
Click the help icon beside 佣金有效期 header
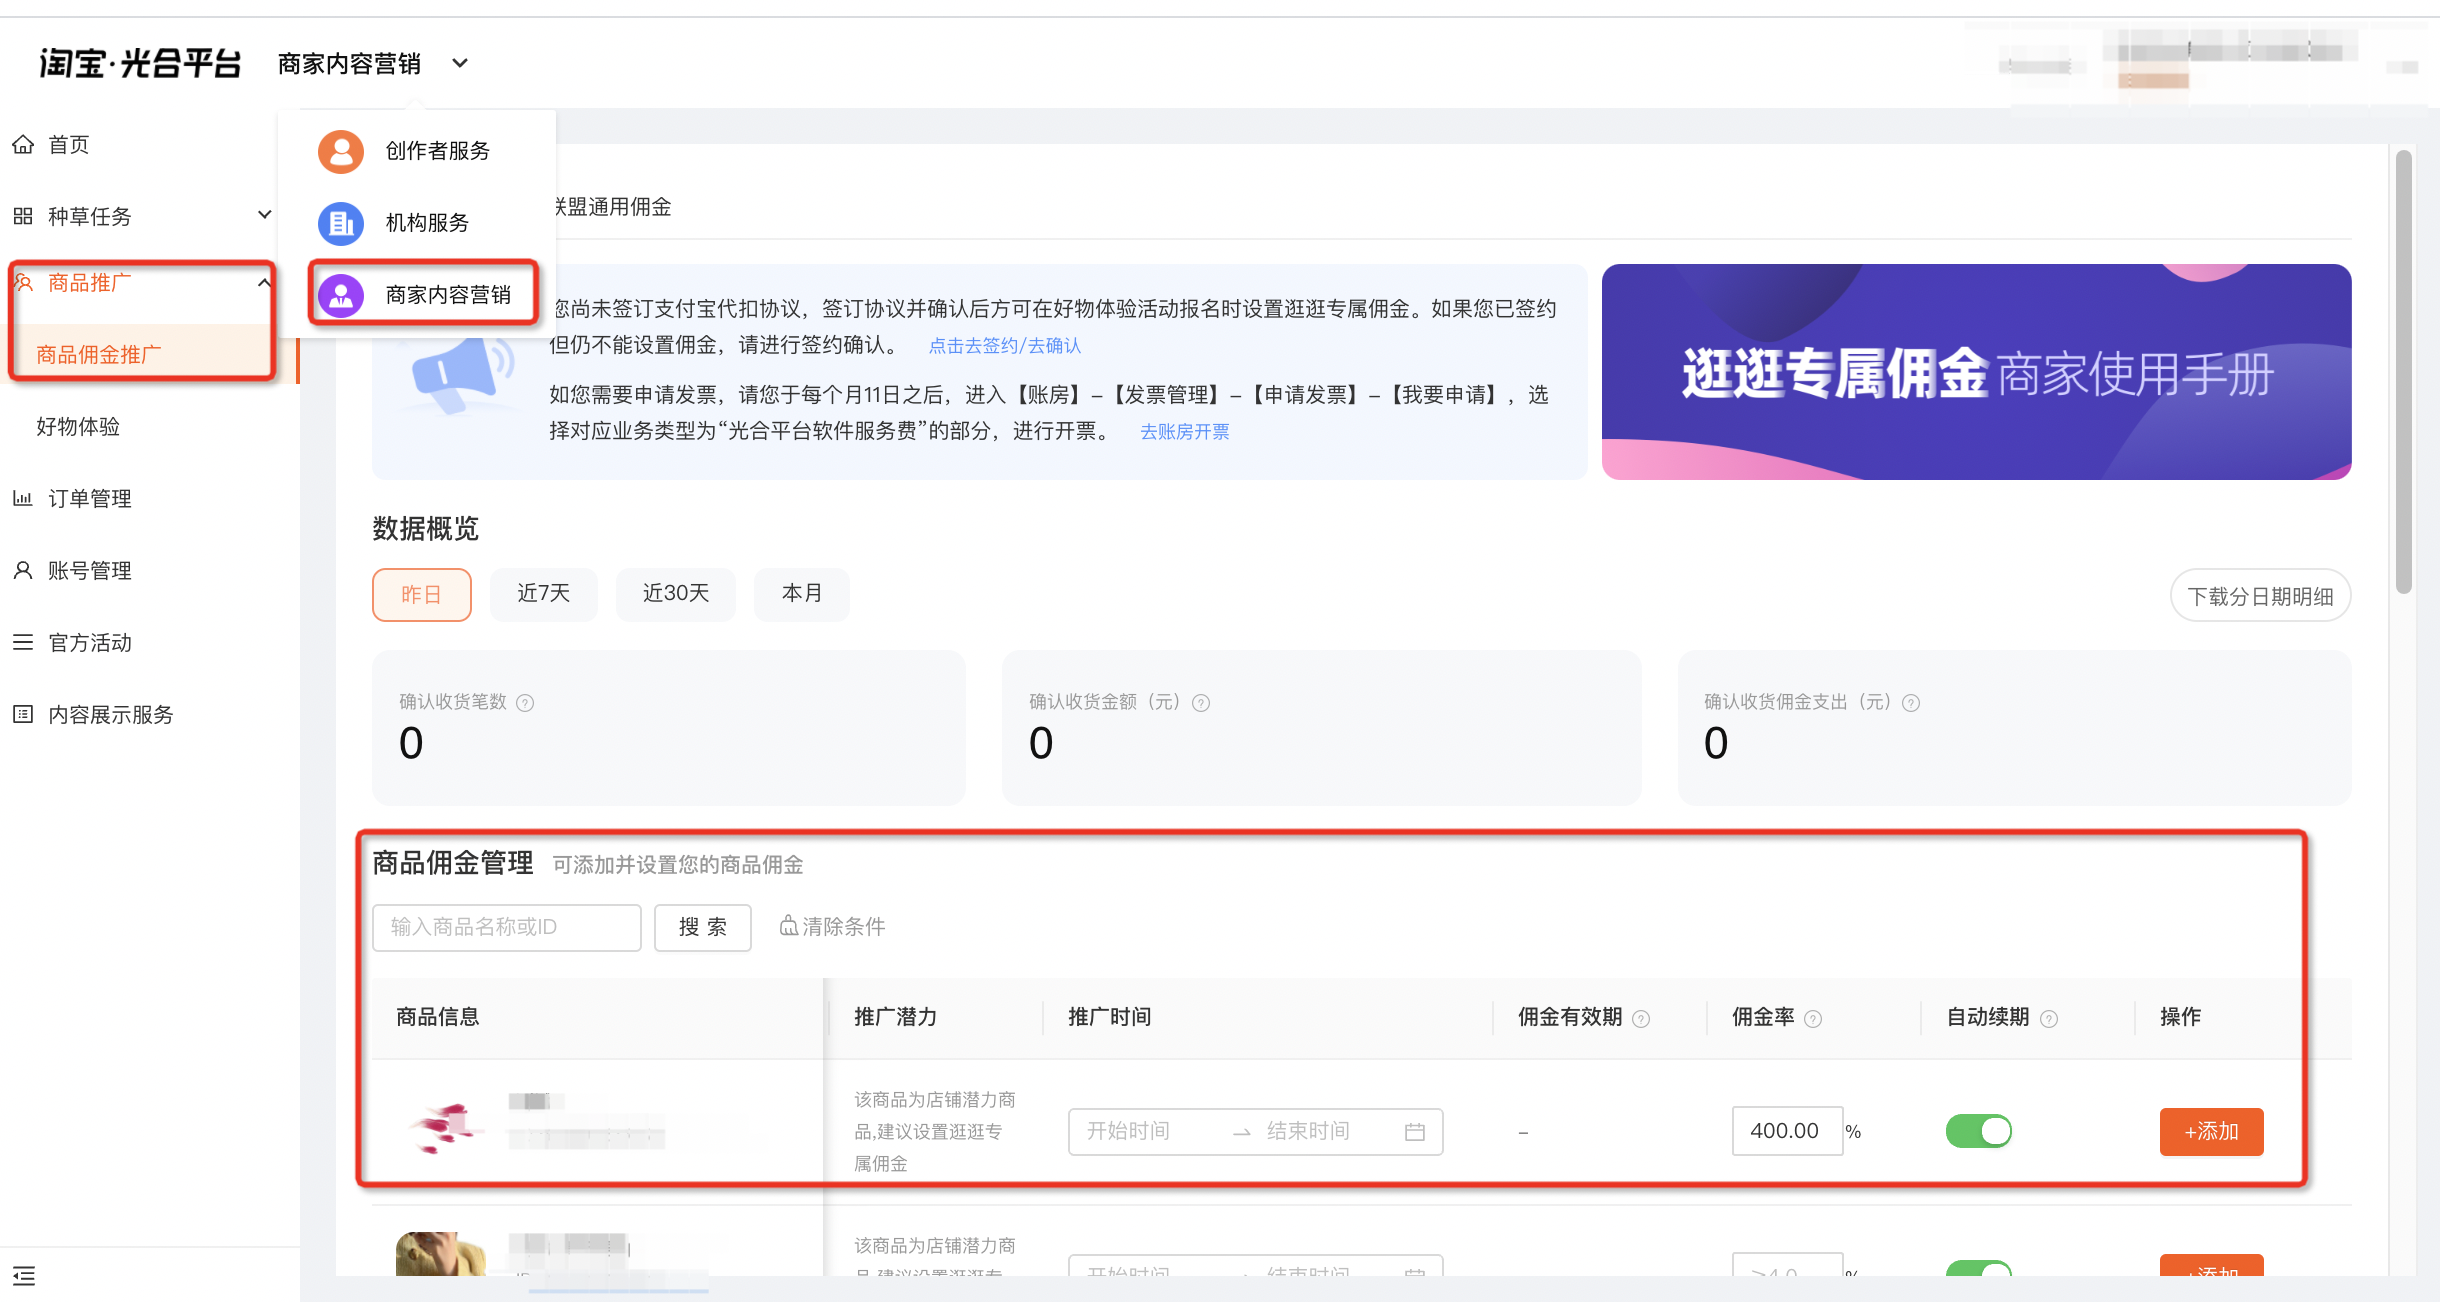click(x=1641, y=1019)
